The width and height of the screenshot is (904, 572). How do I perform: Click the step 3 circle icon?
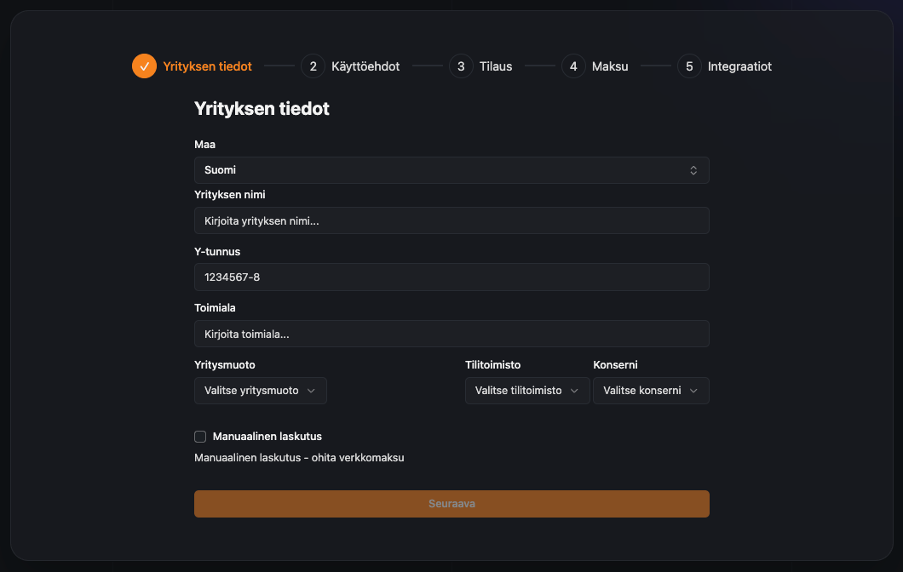click(x=461, y=66)
